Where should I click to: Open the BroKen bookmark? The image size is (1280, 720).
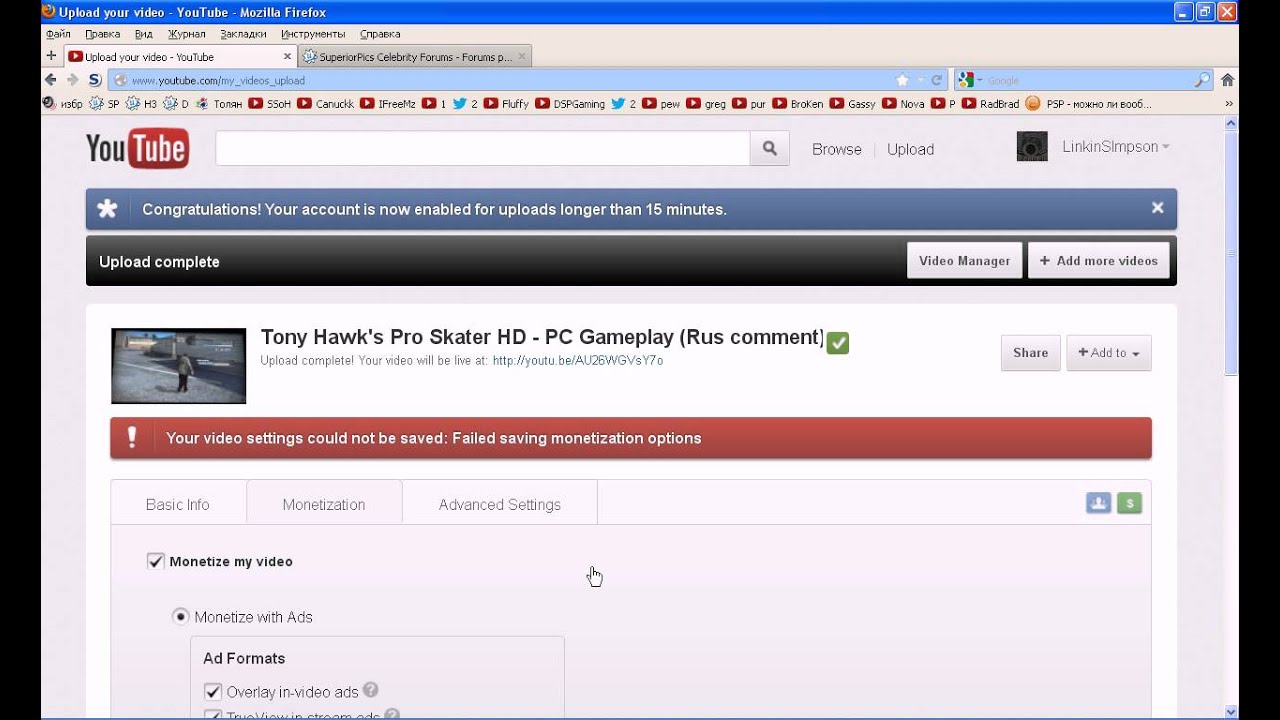click(798, 103)
